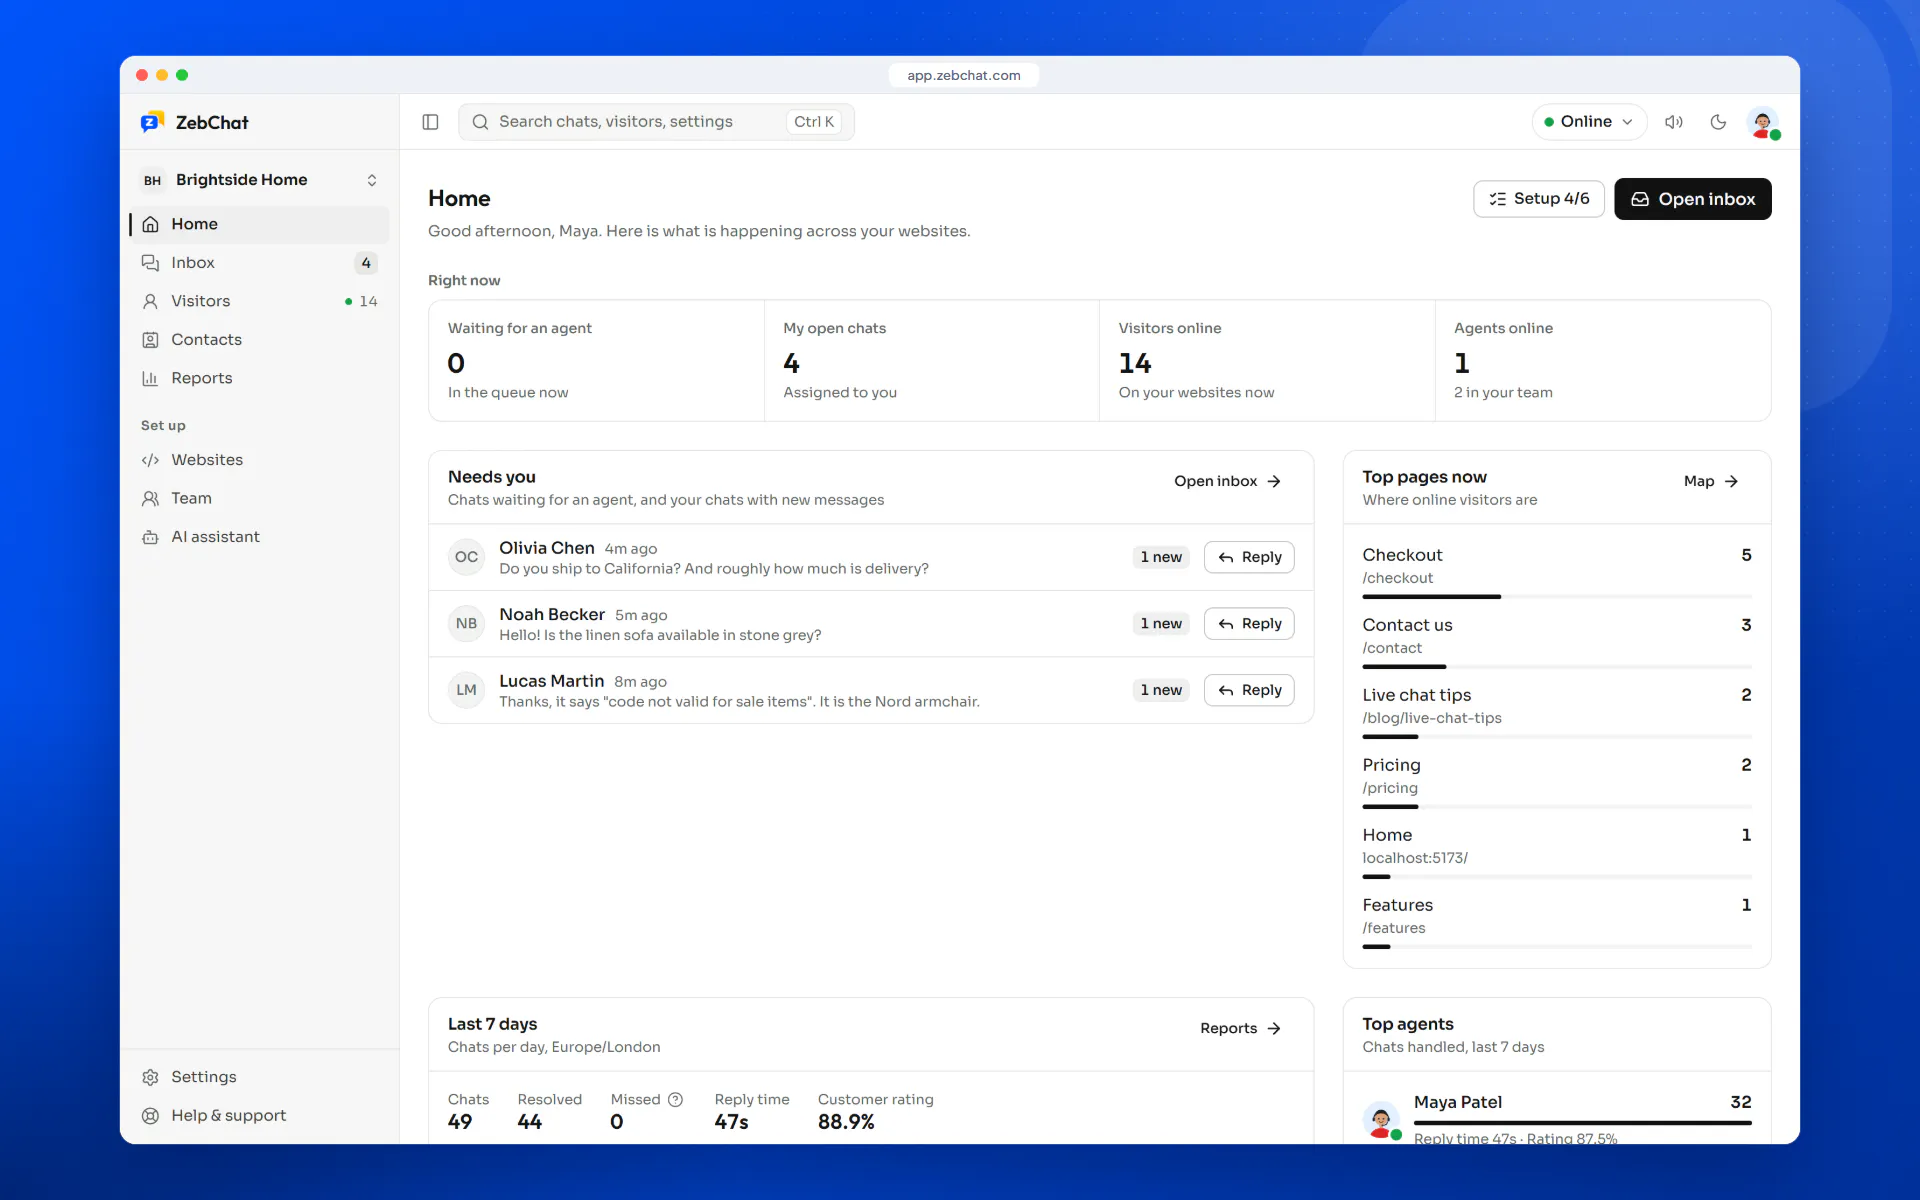This screenshot has width=1920, height=1200.
Task: Click the Live chat tips progress bar
Action: coord(1557,737)
